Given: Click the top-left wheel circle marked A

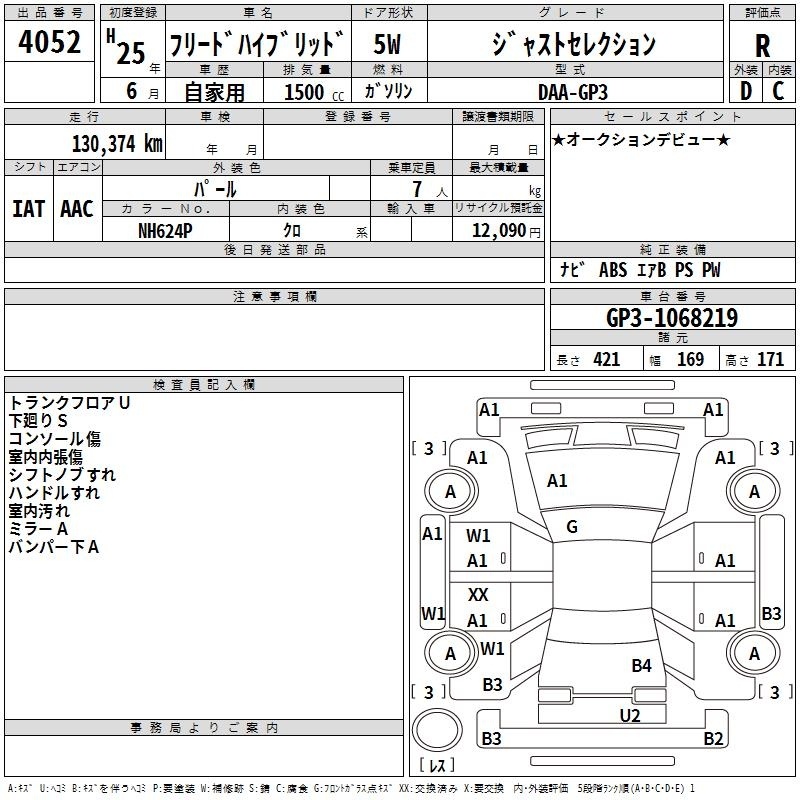Looking at the screenshot, I should (x=450, y=491).
